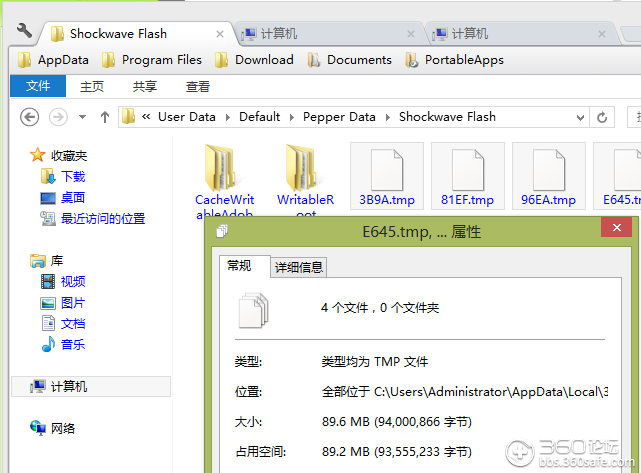641x473 pixels.
Task: Open the 文件 ribbon menu
Action: [38, 86]
